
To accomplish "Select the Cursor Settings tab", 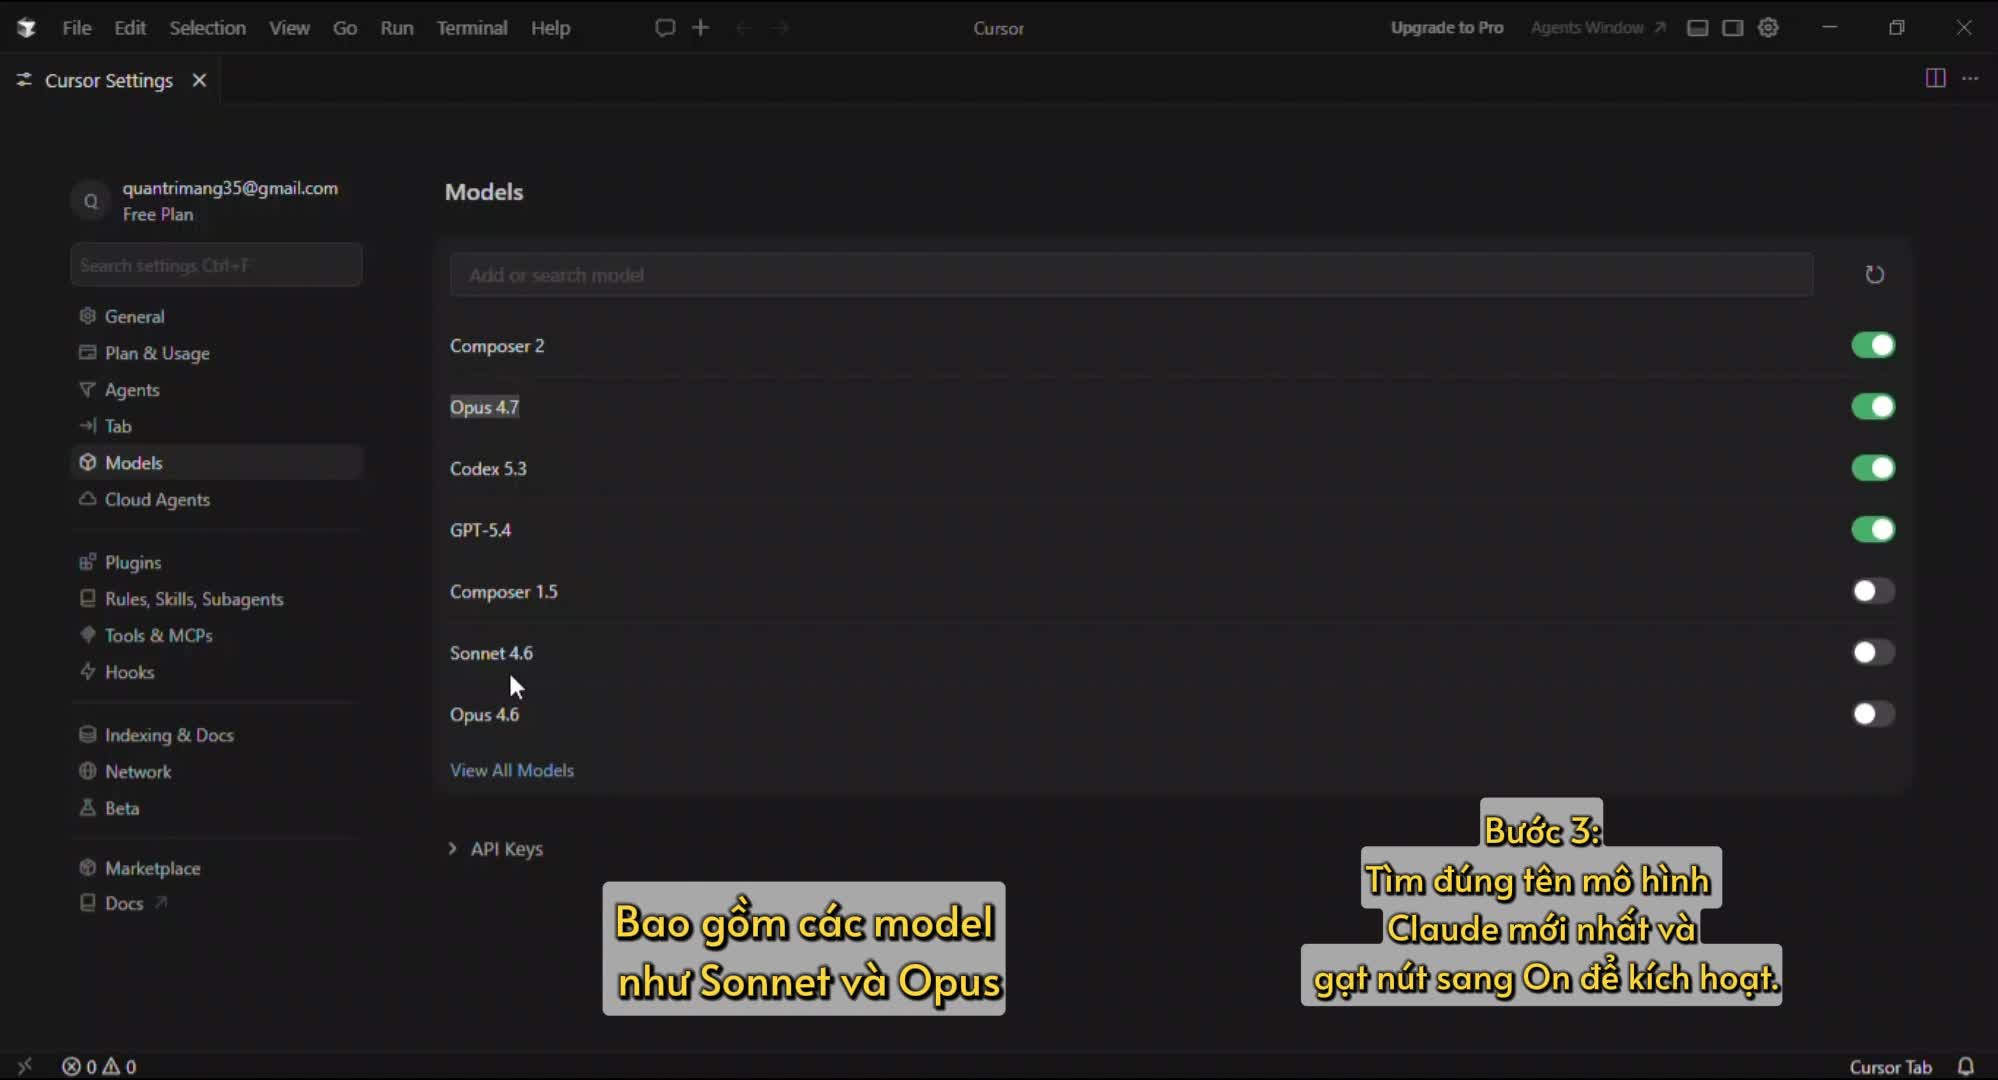I will coord(110,80).
